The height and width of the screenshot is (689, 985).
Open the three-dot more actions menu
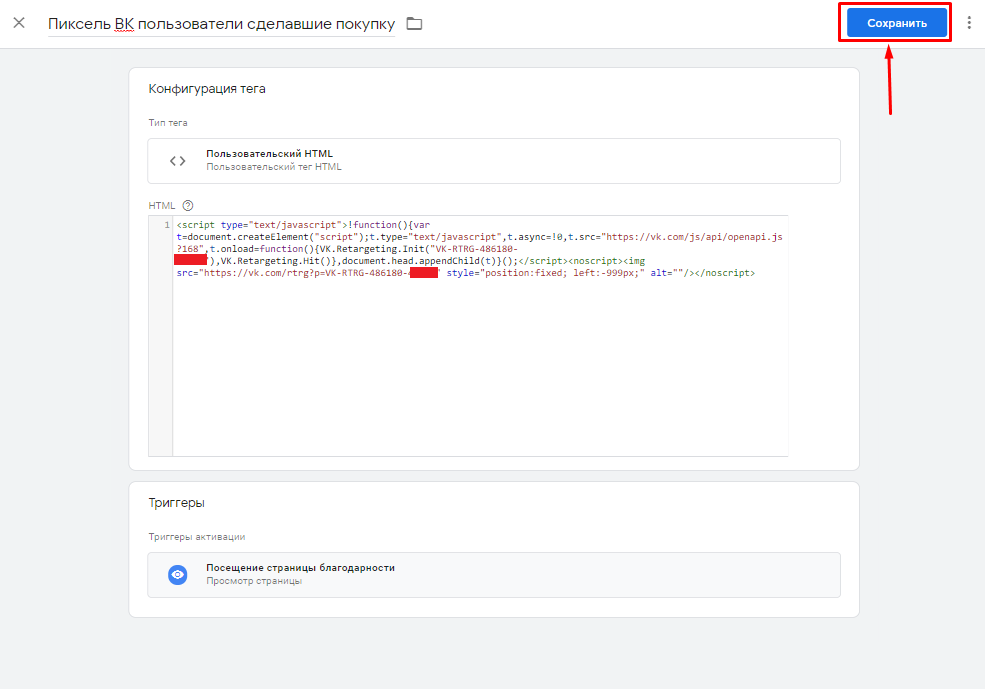pos(968,22)
